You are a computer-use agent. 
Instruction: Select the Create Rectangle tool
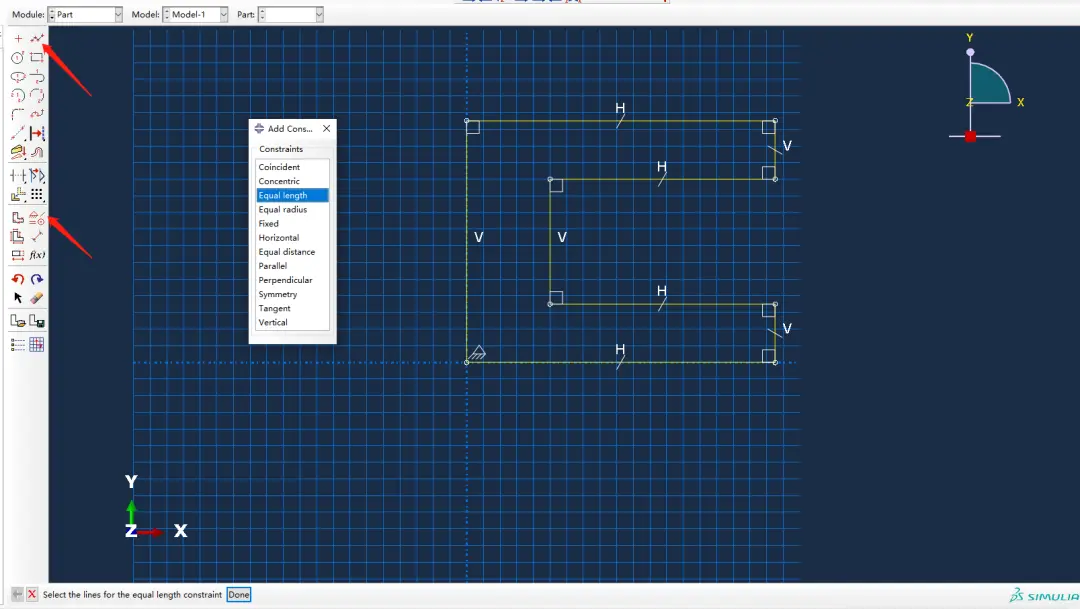[x=37, y=58]
